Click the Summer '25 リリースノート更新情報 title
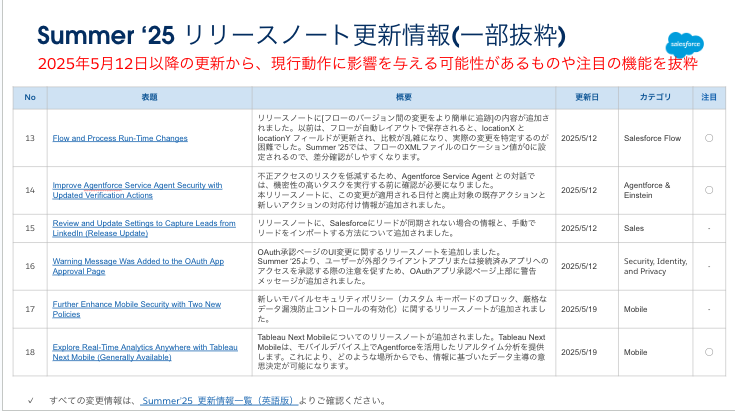735x411 pixels. (x=301, y=35)
